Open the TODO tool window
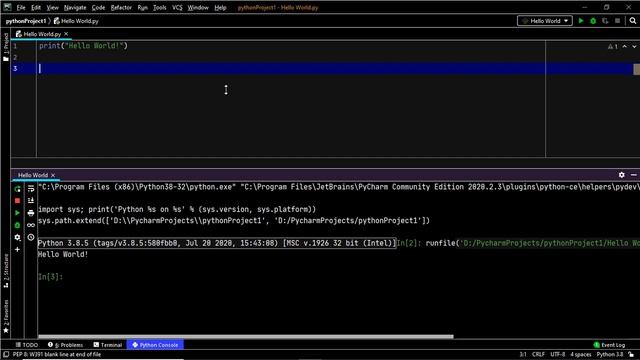 (27, 345)
